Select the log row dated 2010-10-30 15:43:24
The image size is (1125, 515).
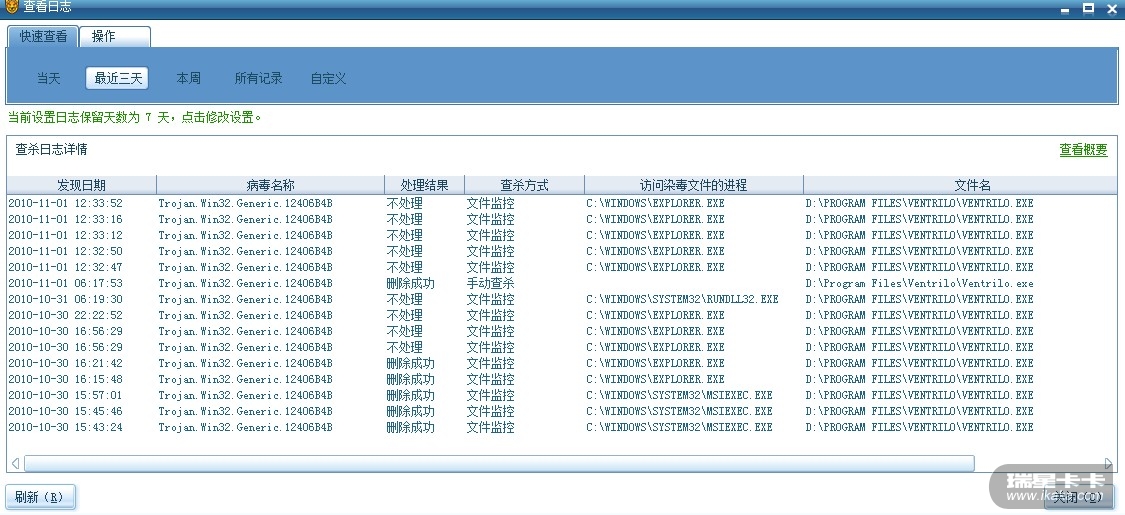[562, 427]
